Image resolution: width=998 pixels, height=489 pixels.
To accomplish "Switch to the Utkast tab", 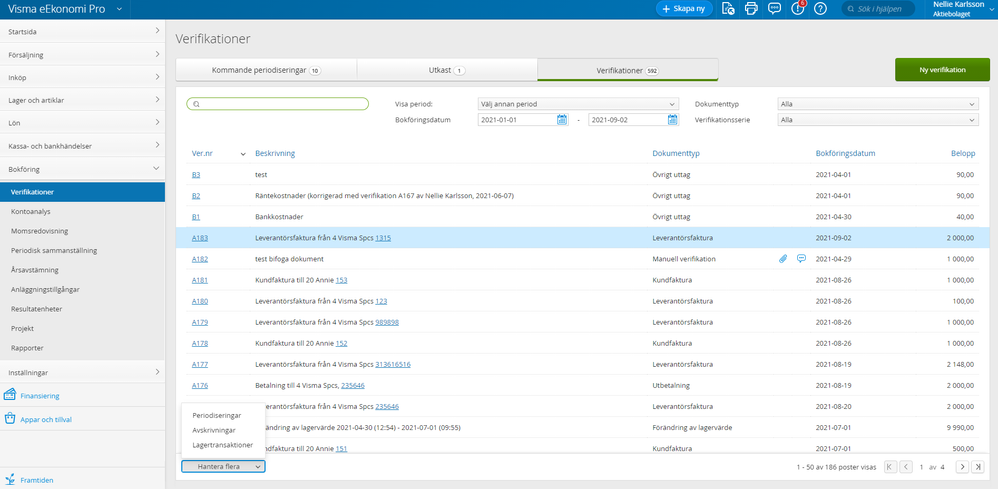I will pos(446,70).
